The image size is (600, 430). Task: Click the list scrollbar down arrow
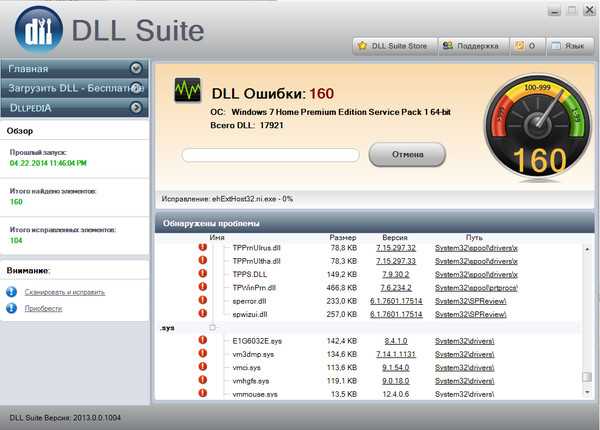coord(587,392)
